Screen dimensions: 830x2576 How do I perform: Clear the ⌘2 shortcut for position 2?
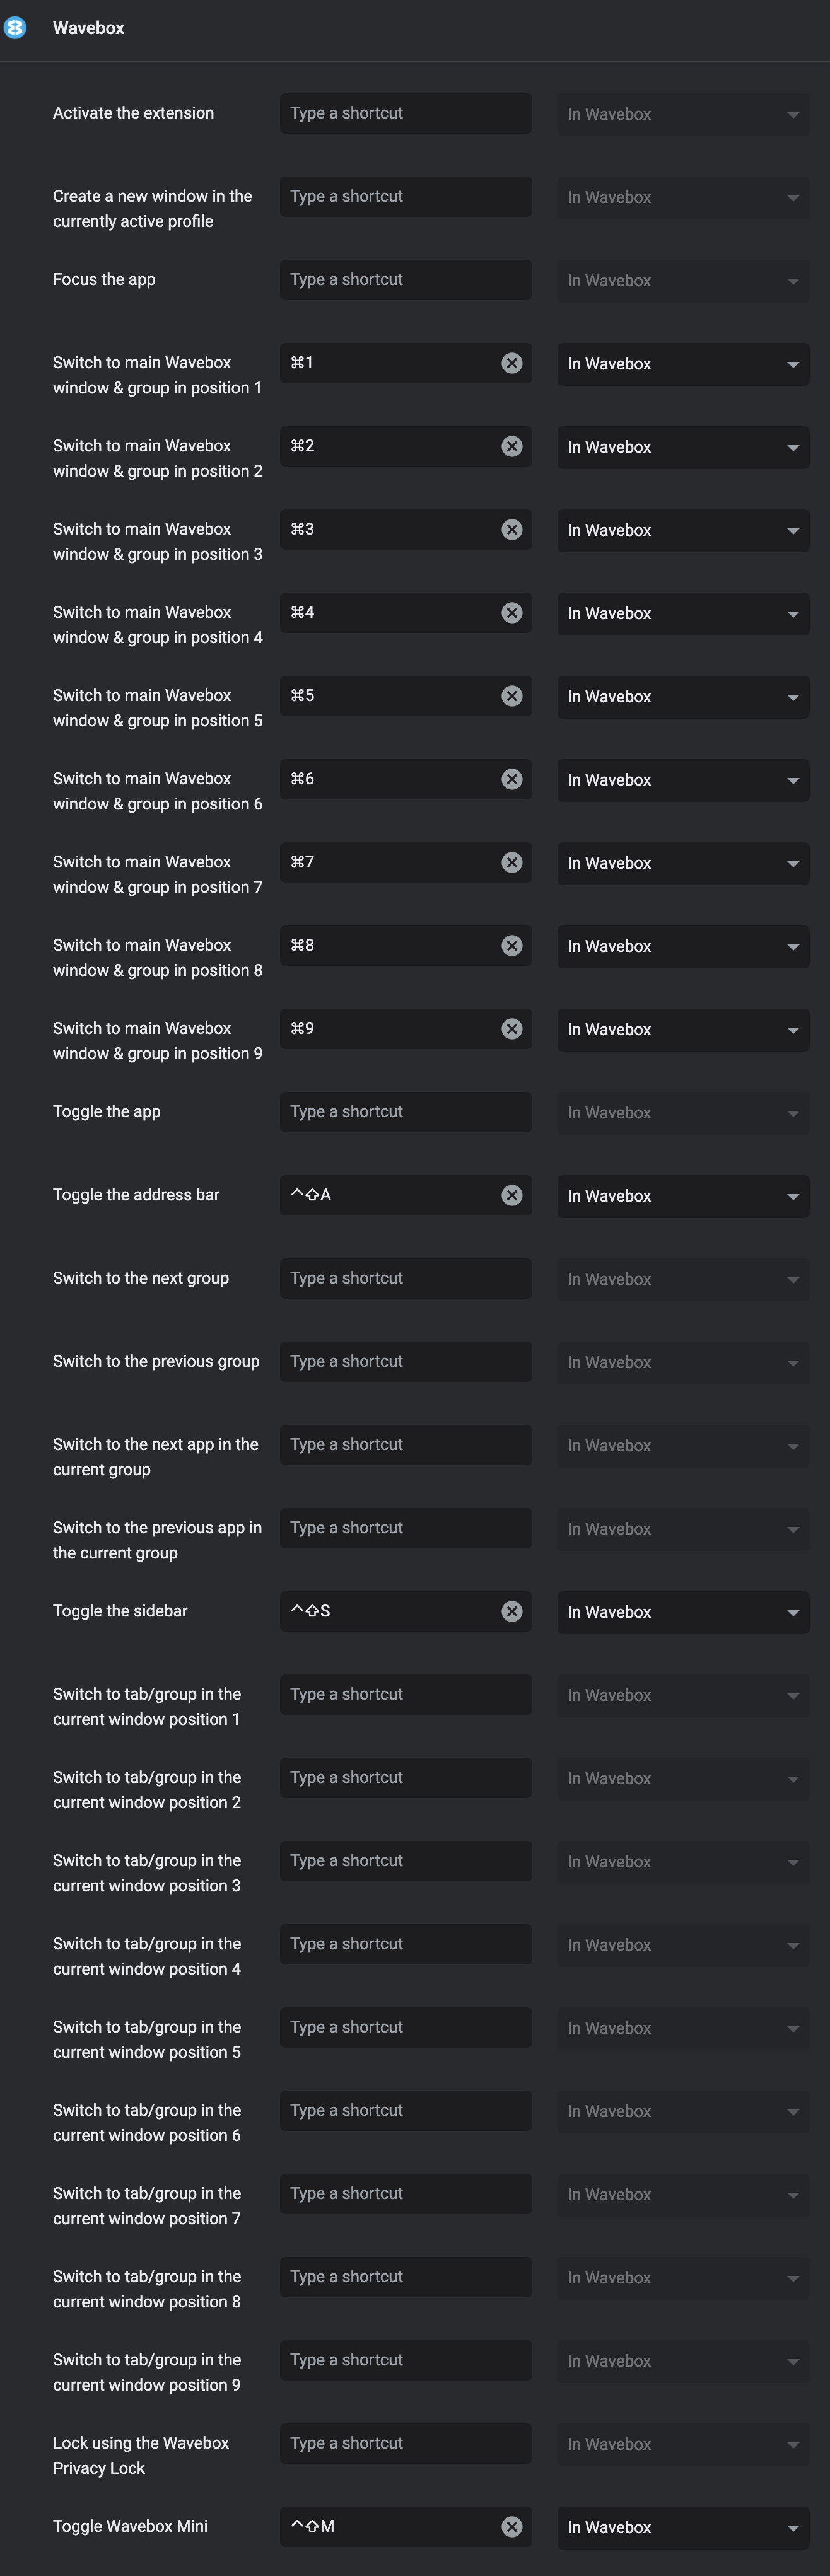(x=512, y=446)
